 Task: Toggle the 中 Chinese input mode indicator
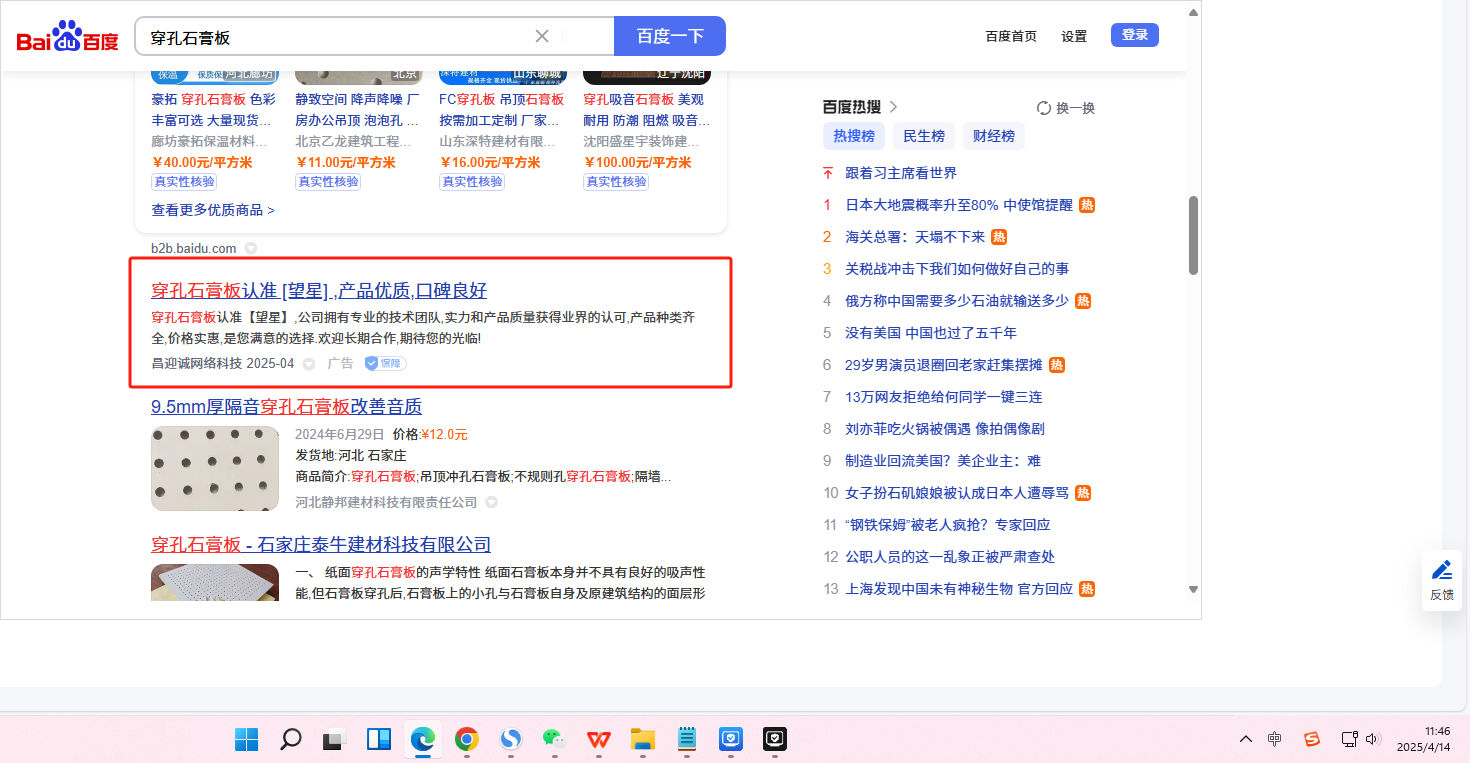[x=1275, y=739]
